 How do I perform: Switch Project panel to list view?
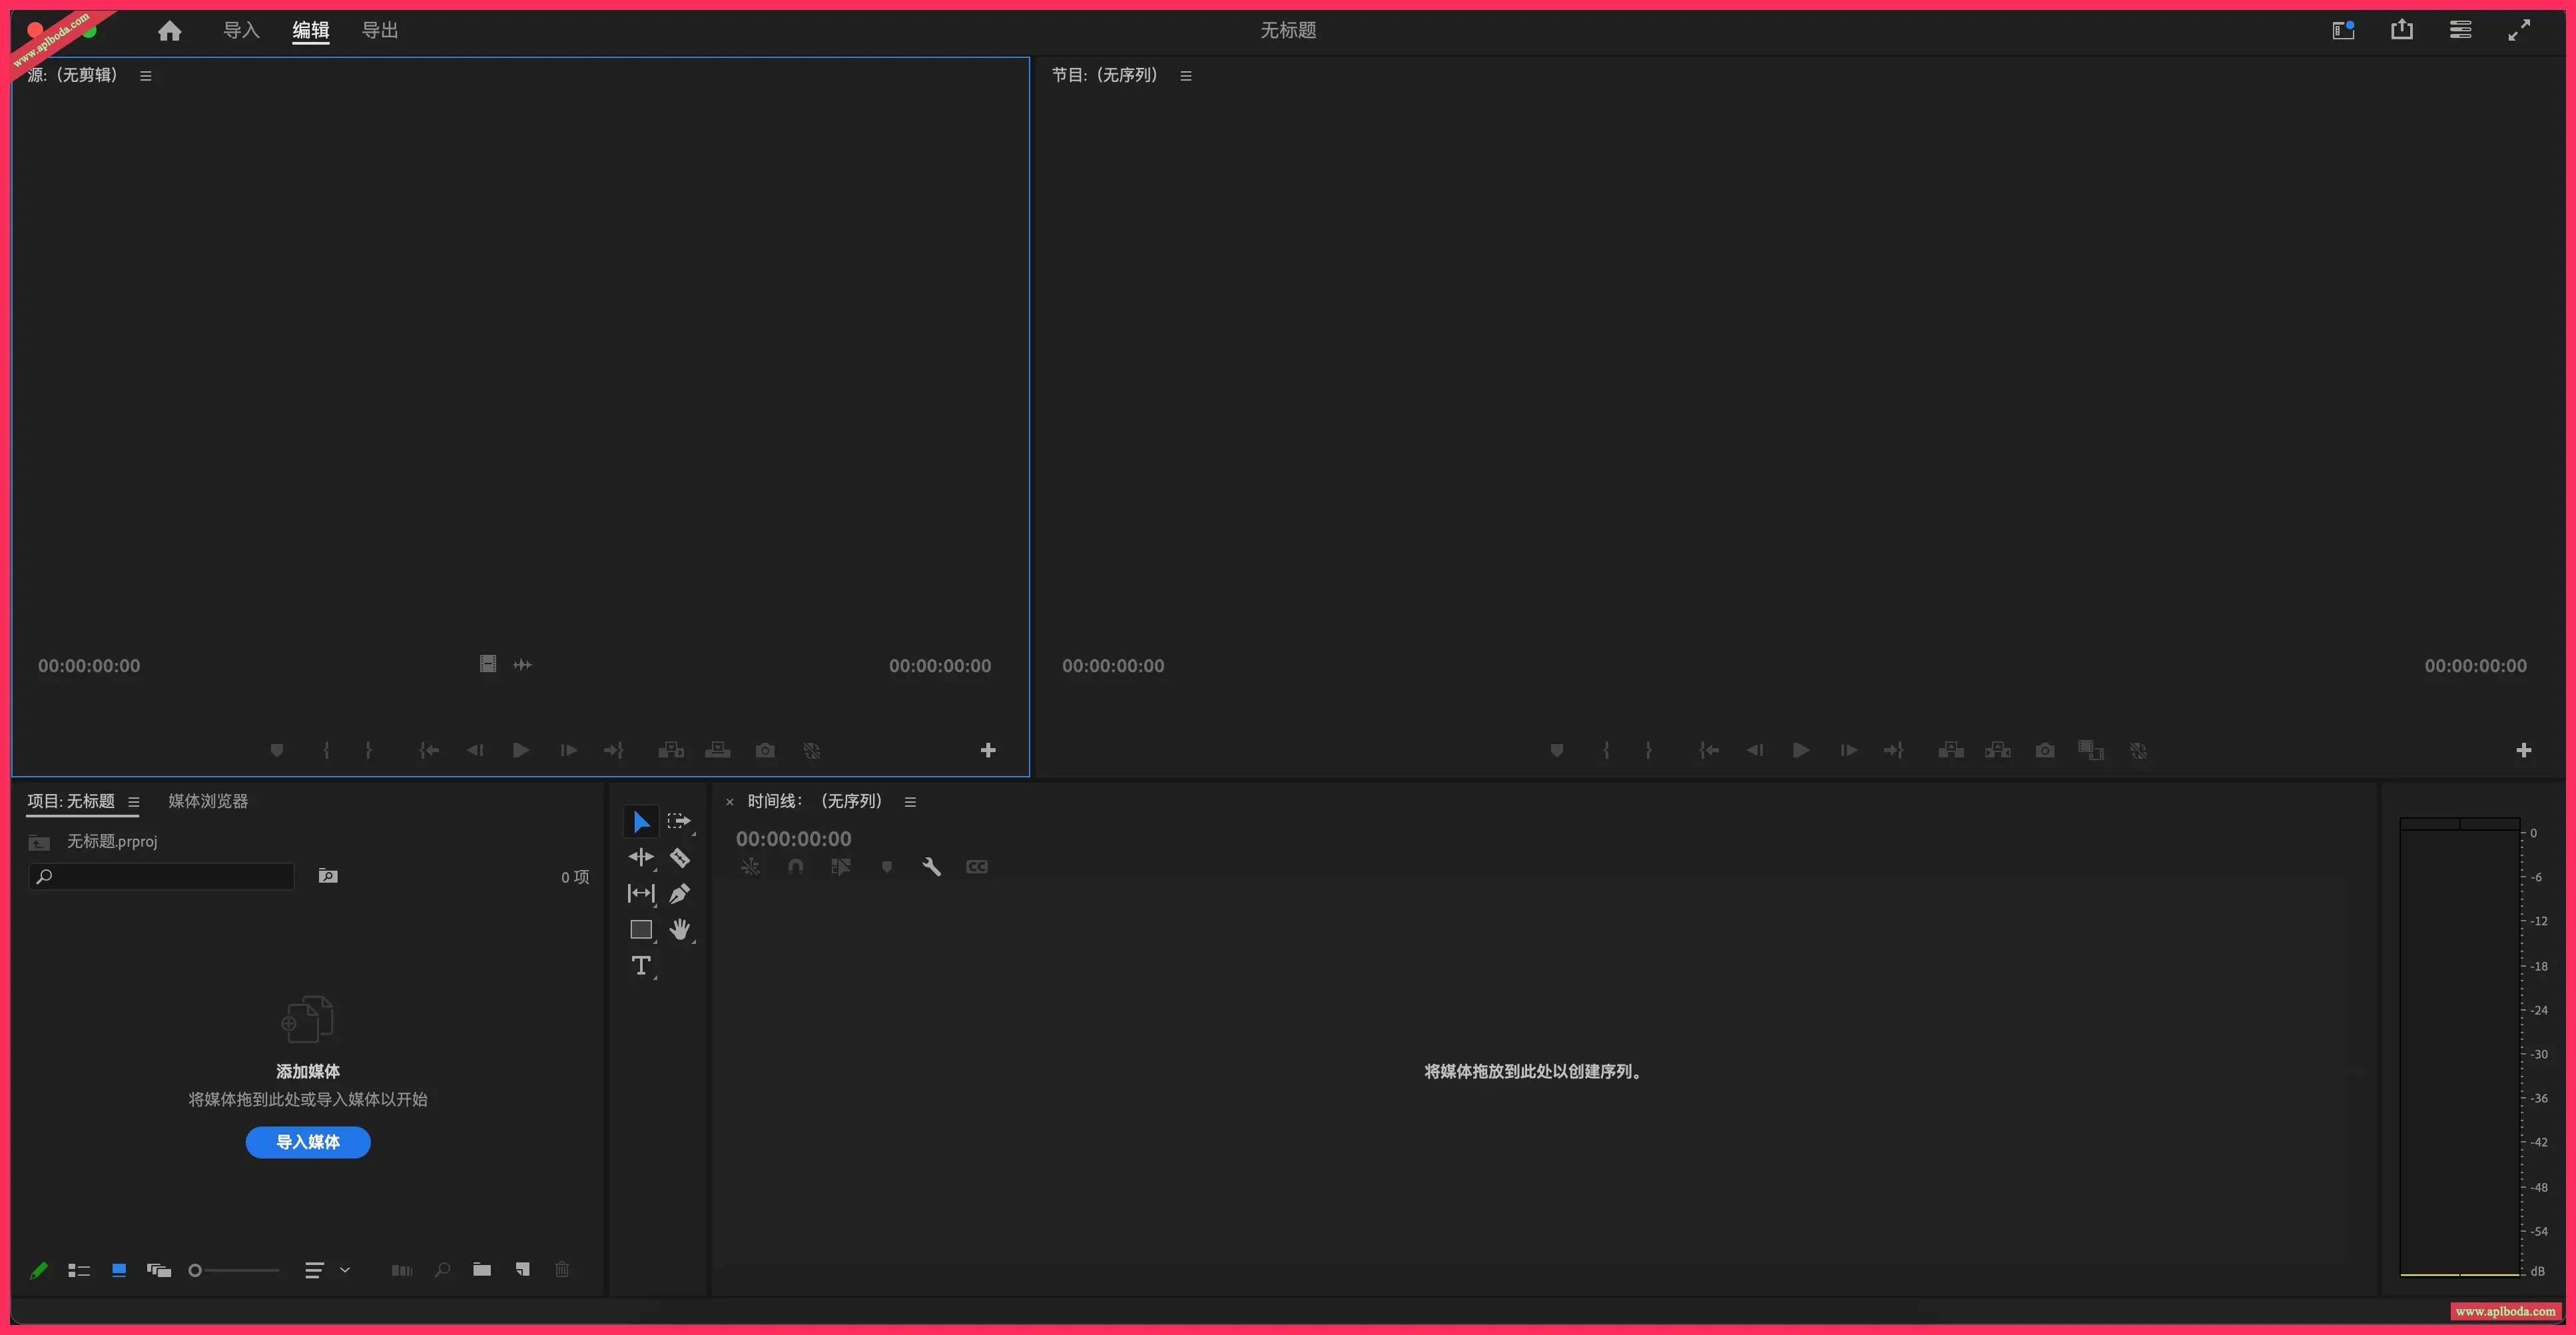[x=79, y=1270]
